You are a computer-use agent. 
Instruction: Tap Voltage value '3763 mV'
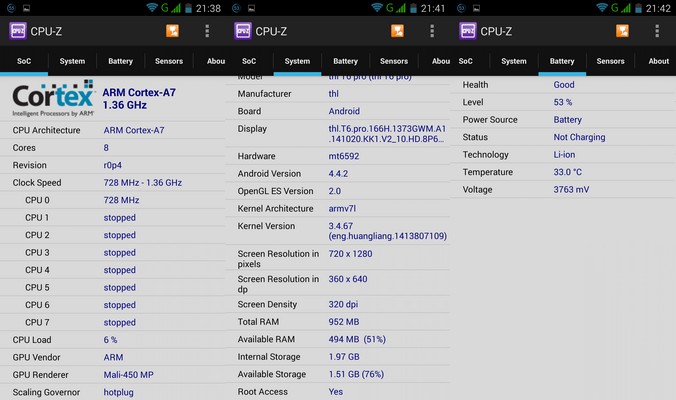coord(571,190)
